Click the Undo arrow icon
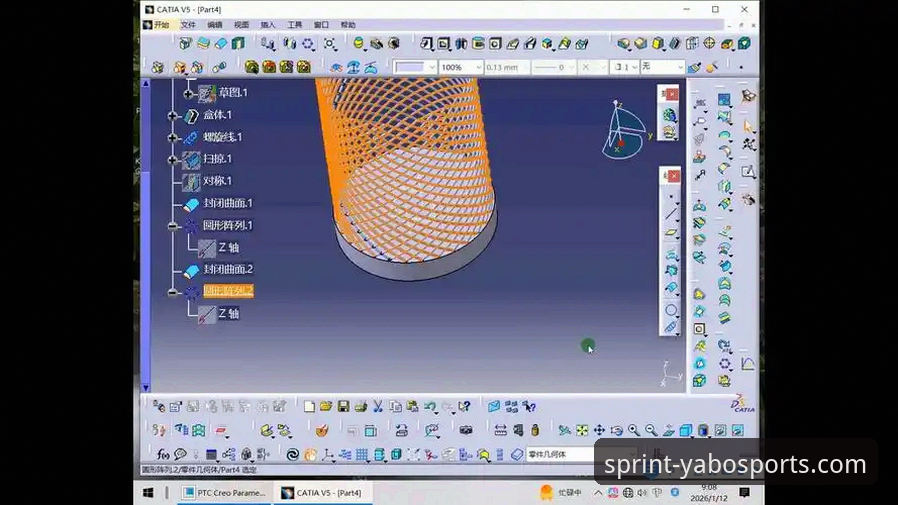 (x=430, y=407)
